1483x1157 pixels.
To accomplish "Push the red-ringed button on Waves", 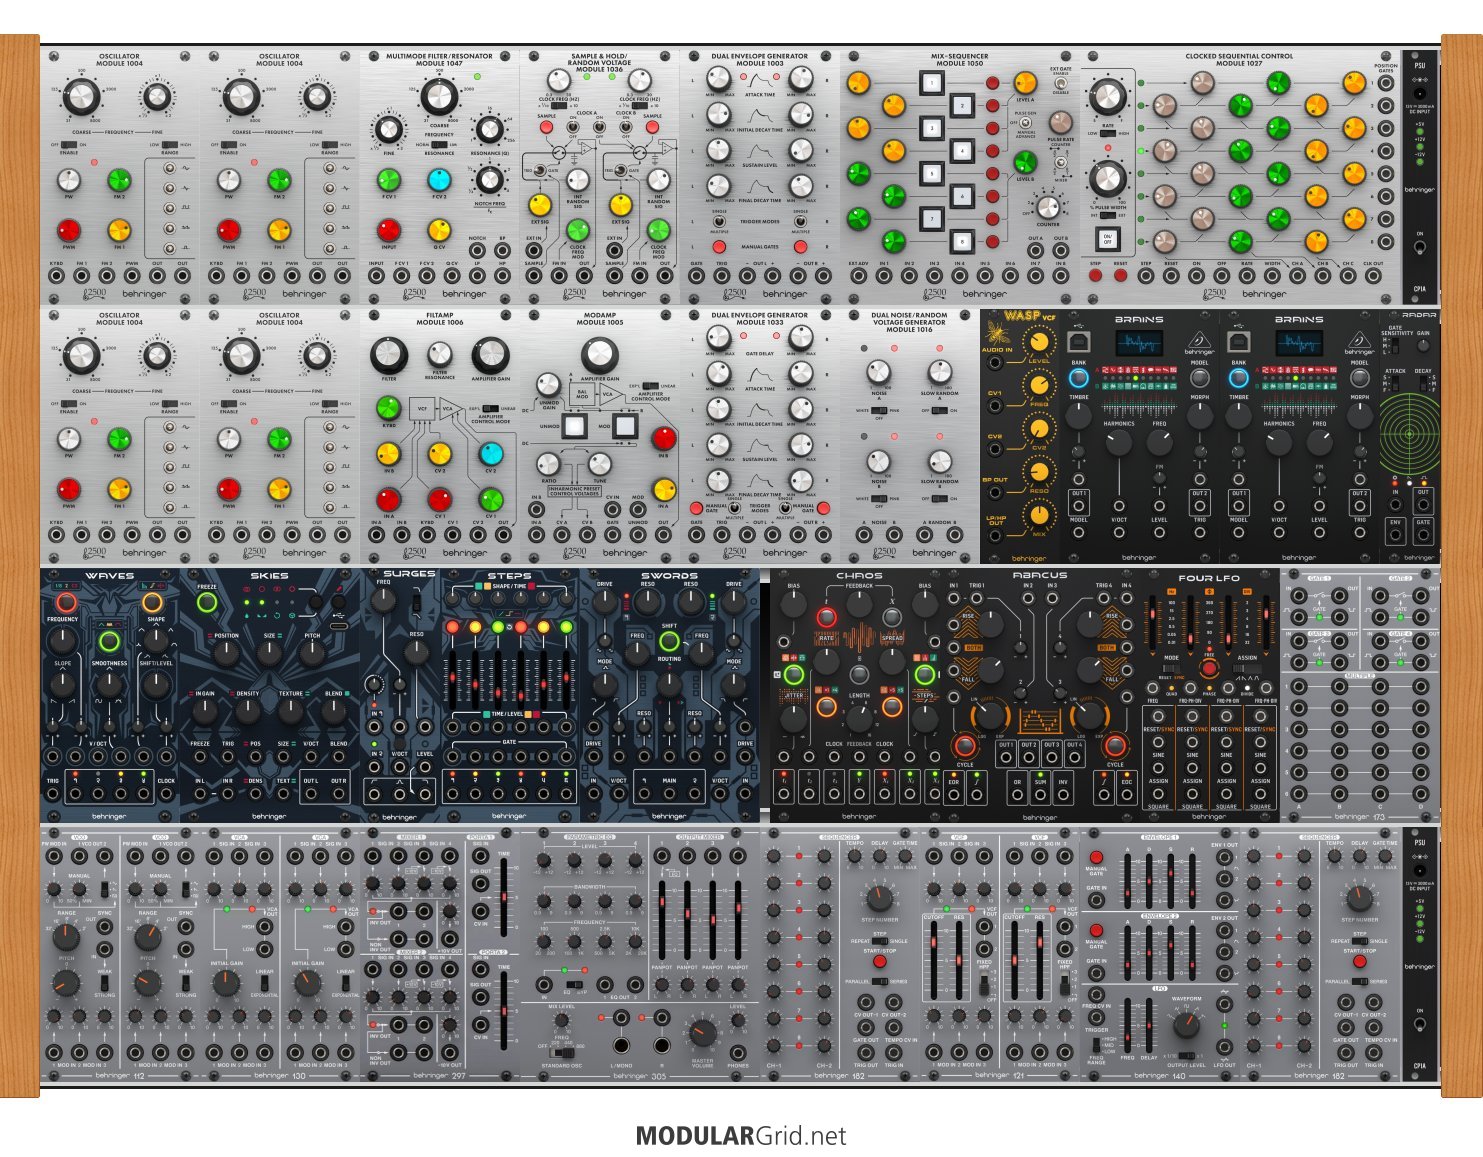I will (65, 602).
